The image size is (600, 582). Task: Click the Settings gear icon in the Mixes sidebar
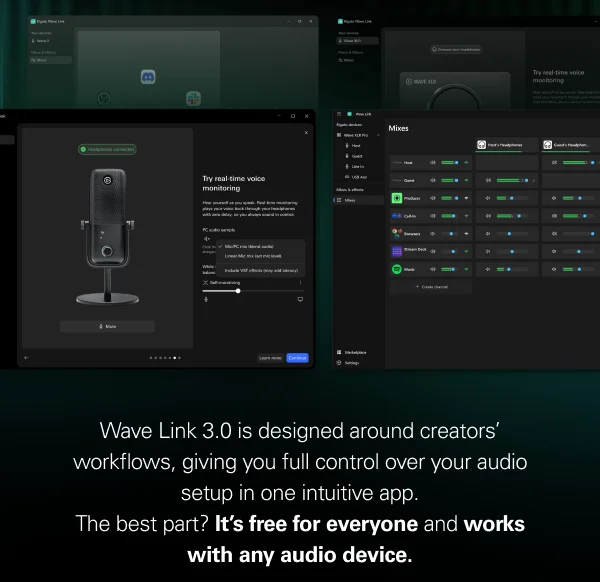click(339, 363)
